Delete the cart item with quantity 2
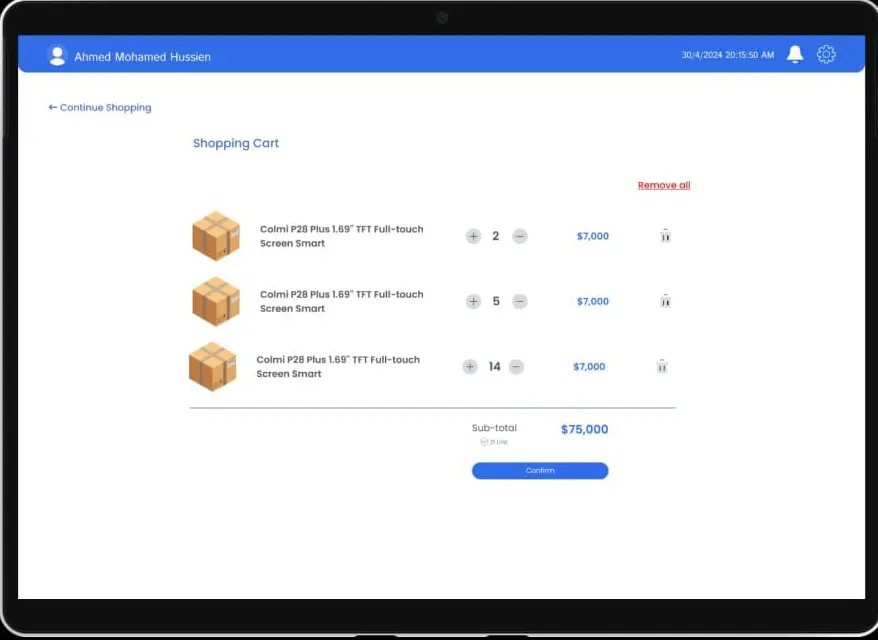The height and width of the screenshot is (640, 878). point(665,236)
